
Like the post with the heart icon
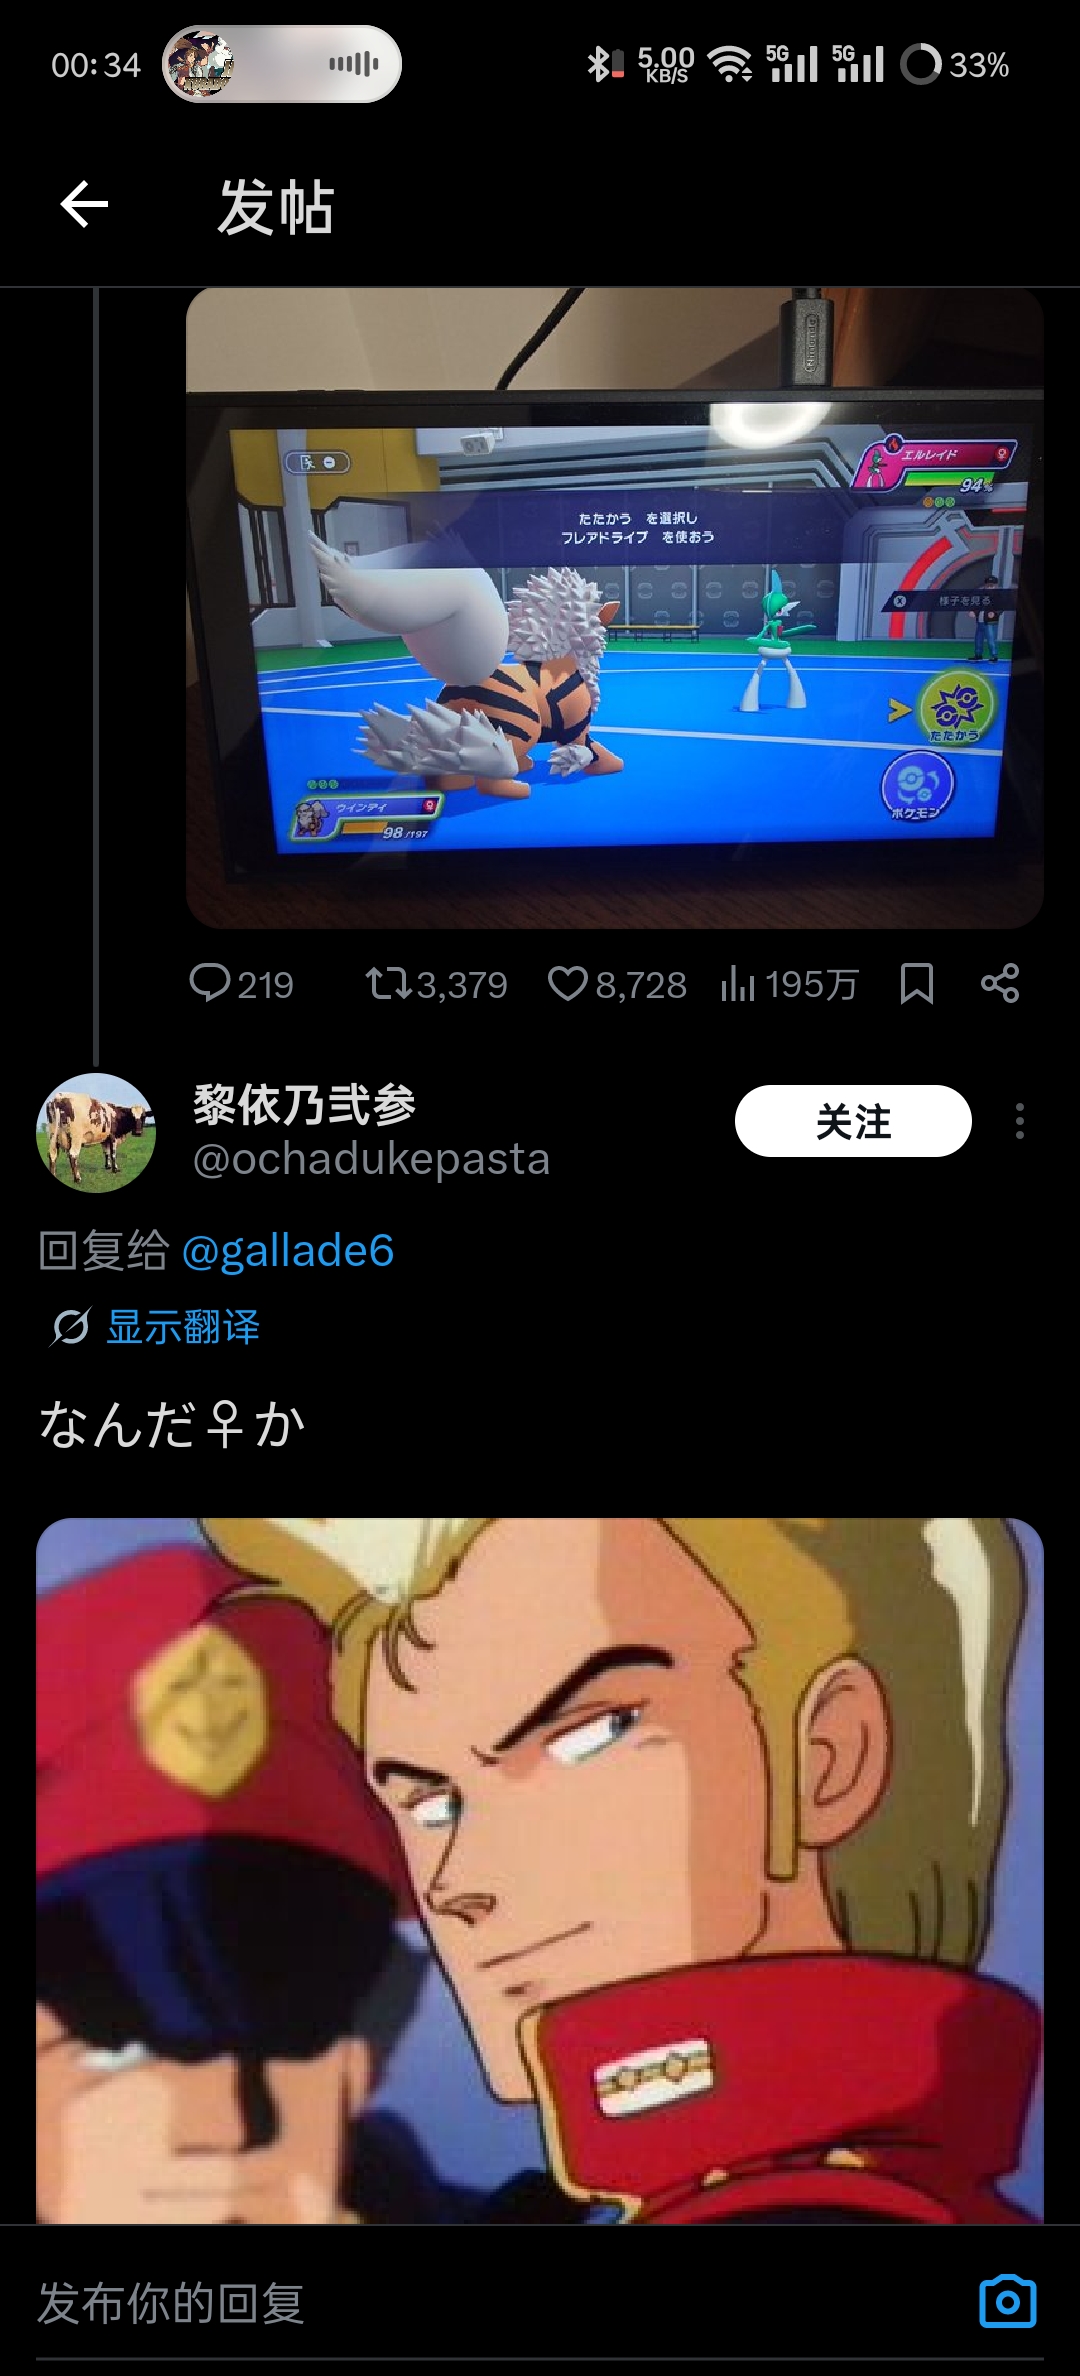tap(568, 983)
